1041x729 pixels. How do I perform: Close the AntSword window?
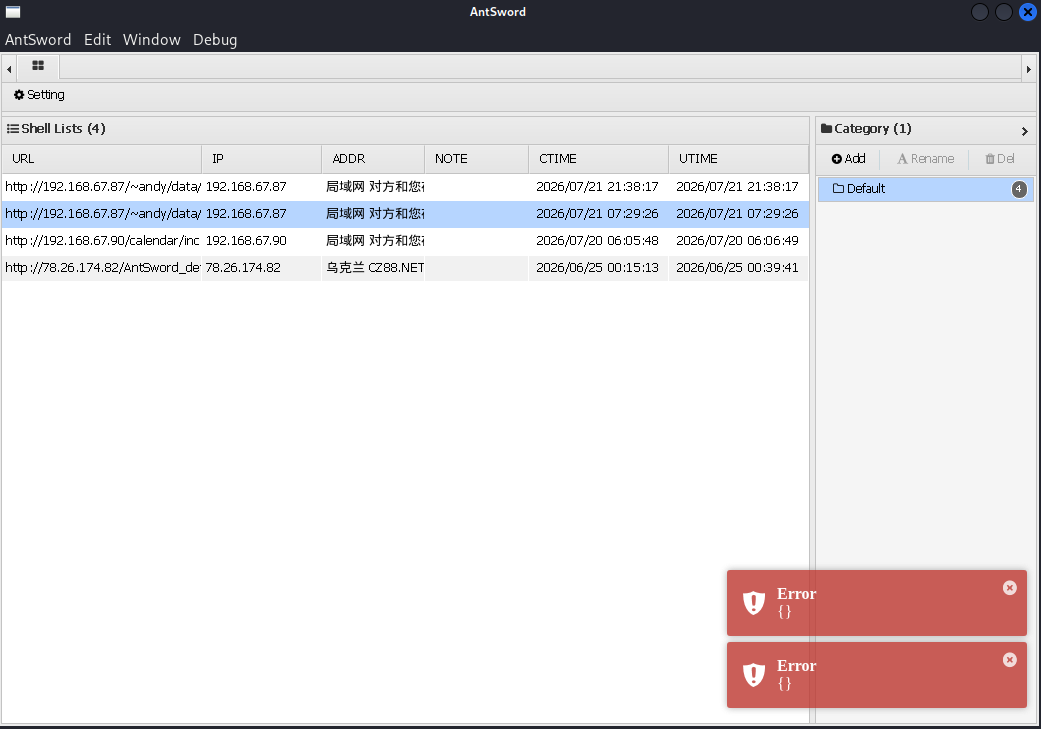[1028, 12]
